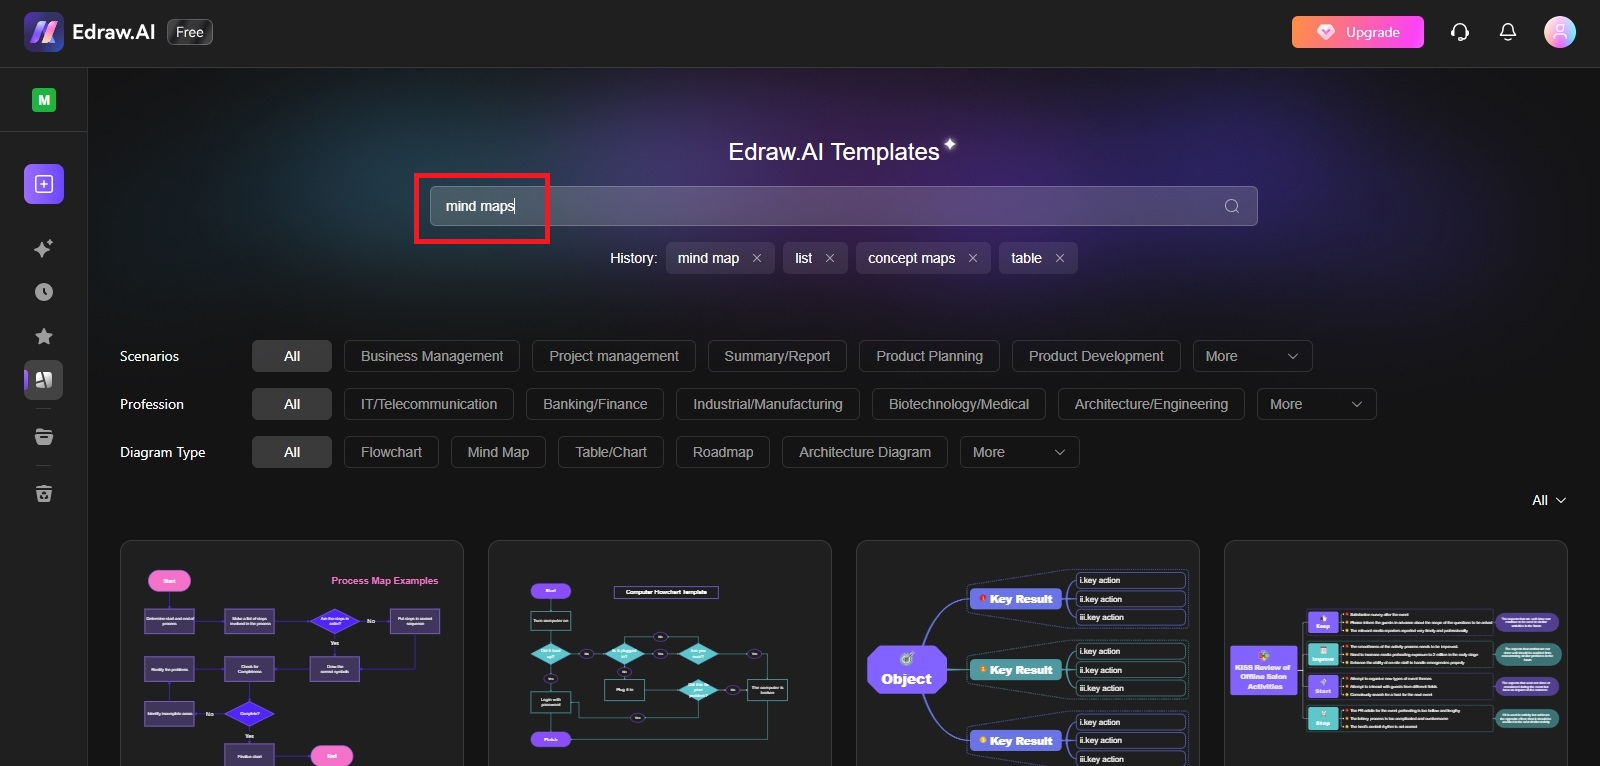Expand More dropdown in Profession row
Image resolution: width=1600 pixels, height=766 pixels.
1317,404
